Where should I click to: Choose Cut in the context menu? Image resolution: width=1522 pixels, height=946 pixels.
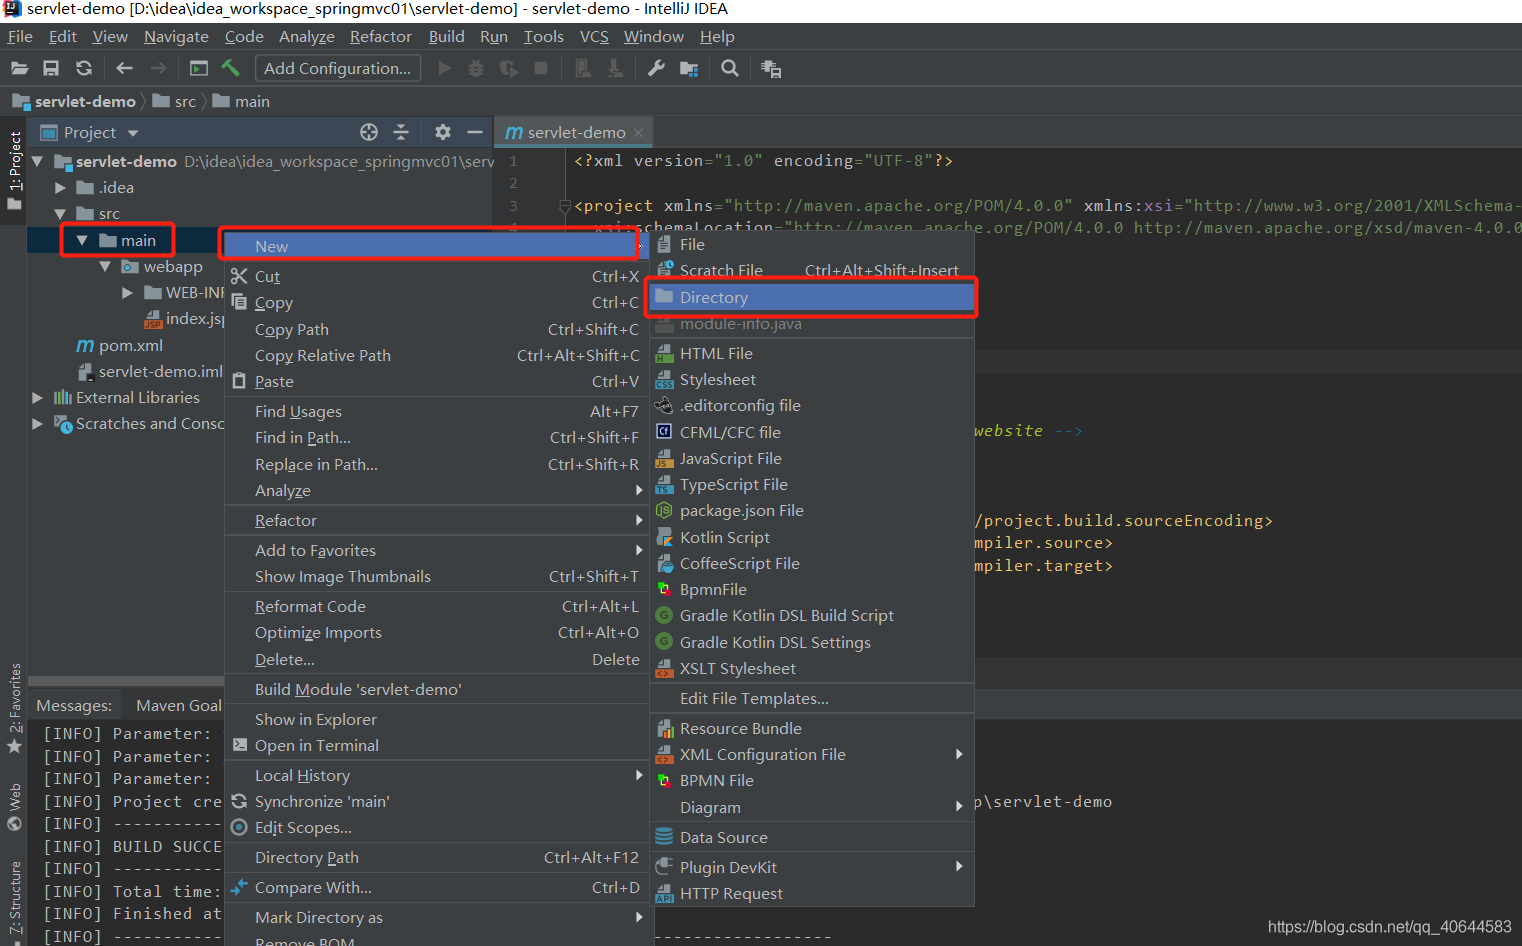coord(437,276)
